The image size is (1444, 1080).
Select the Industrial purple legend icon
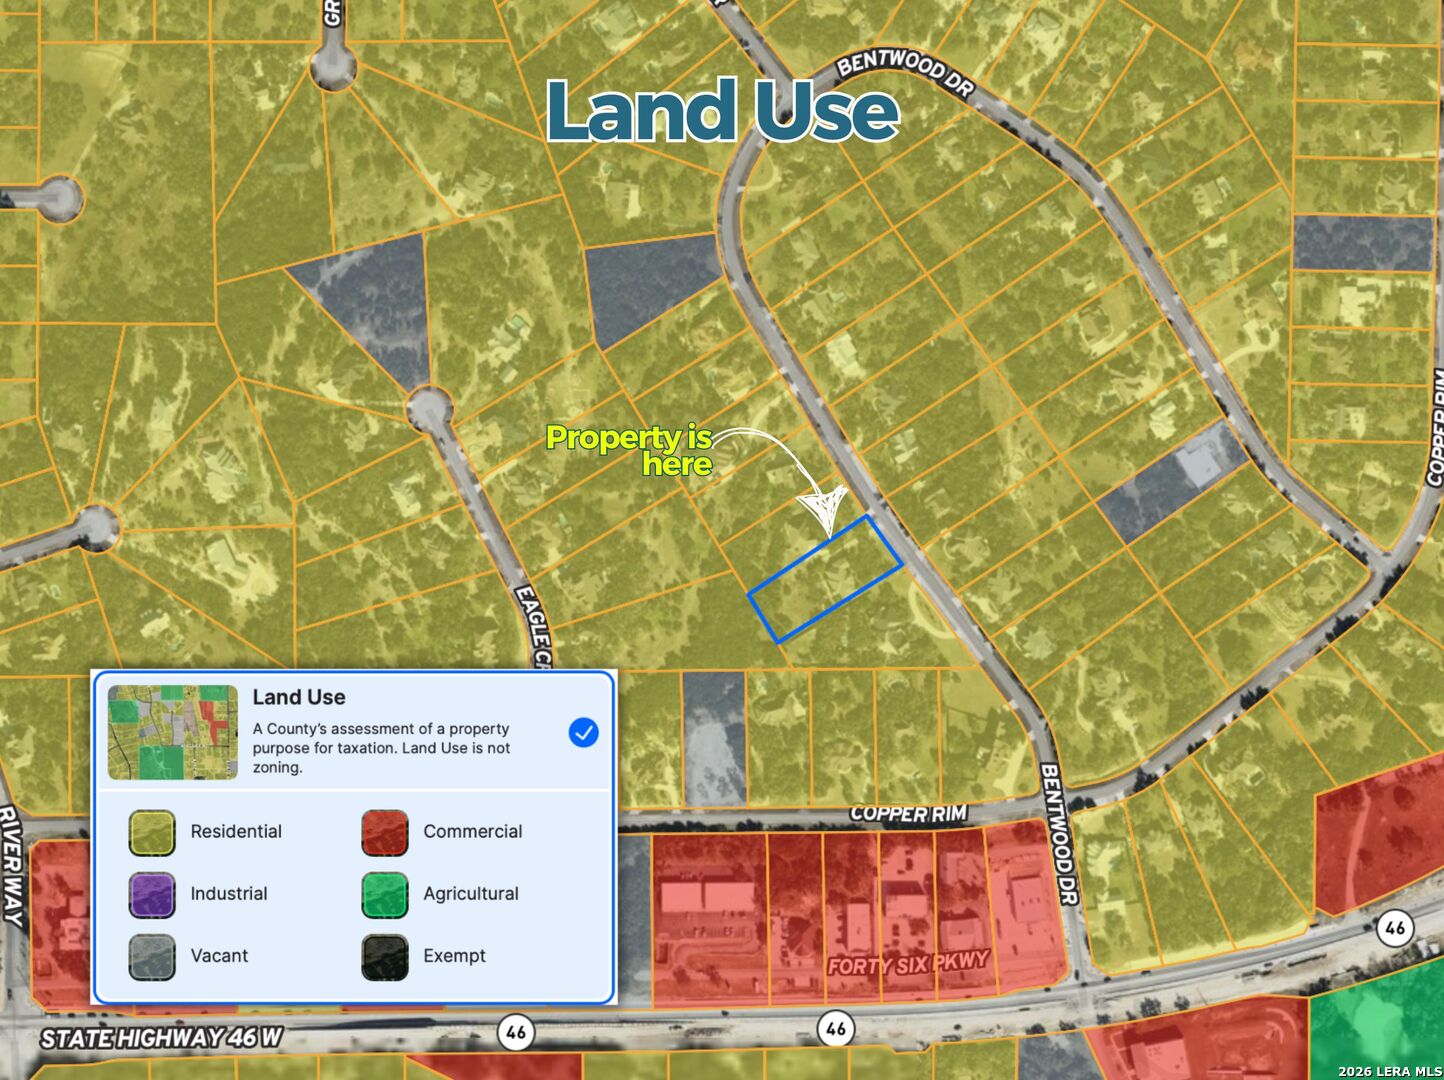point(152,894)
